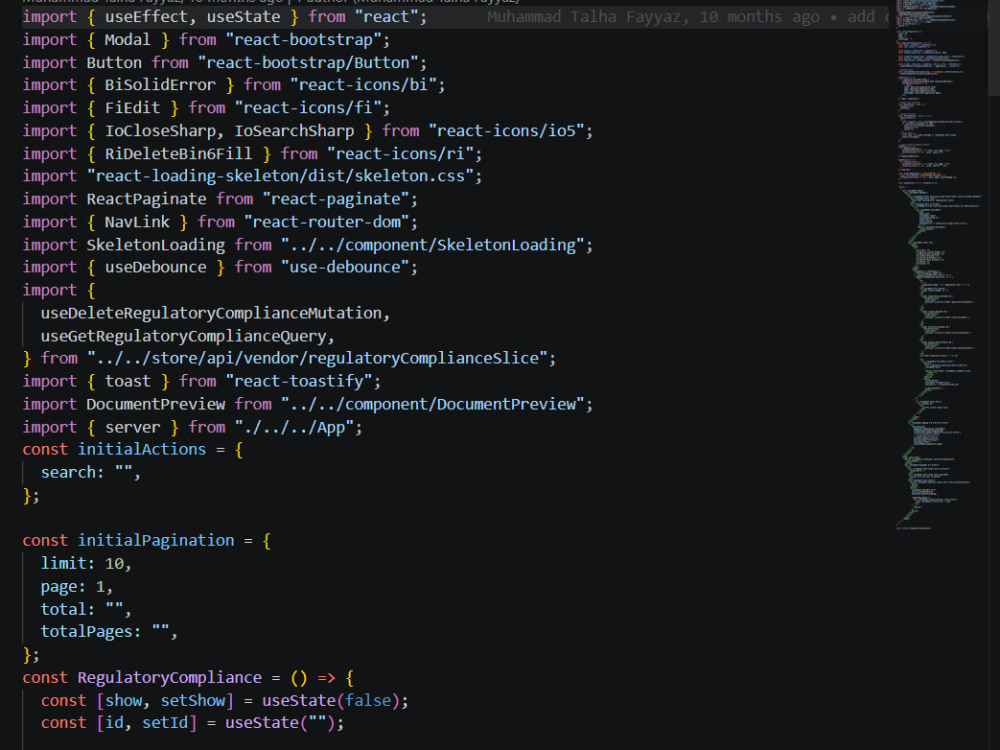Click the RegulatoryCompliance component name
1000x750 pixels.
(169, 678)
